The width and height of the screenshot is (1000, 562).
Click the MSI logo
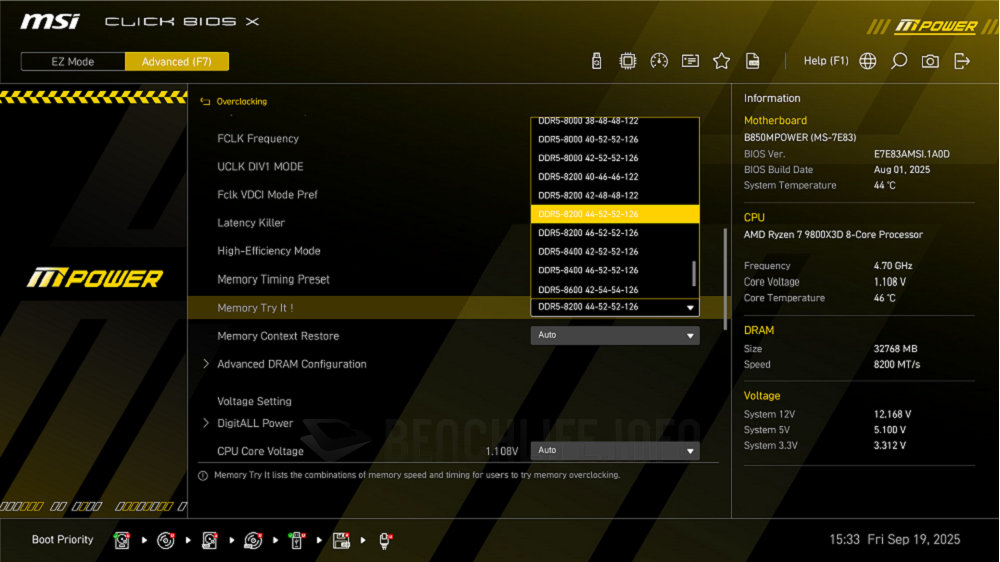tap(50, 22)
